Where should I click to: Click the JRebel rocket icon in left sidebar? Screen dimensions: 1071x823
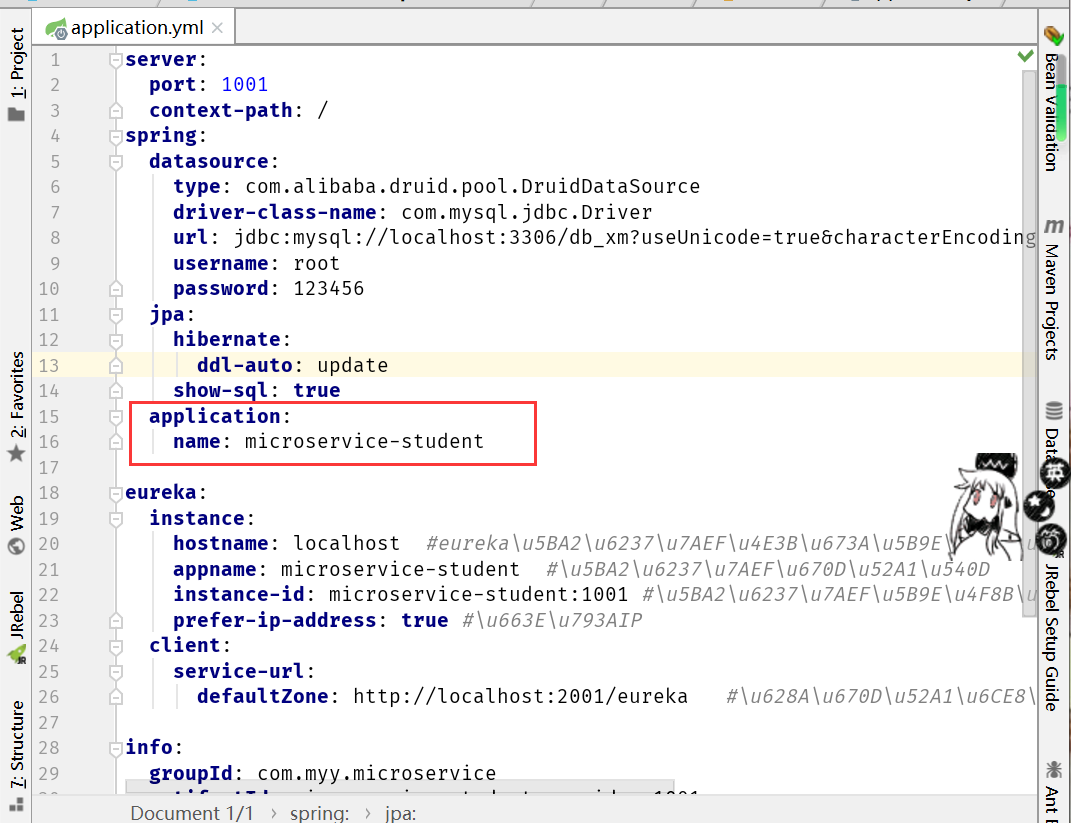pos(16,656)
